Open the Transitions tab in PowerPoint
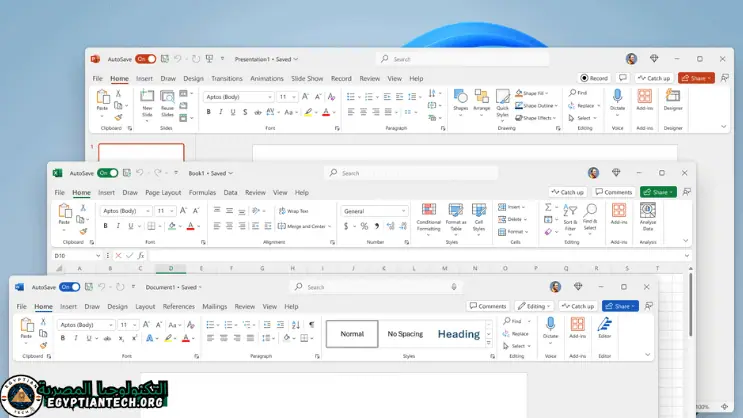This screenshot has height=418, width=743. (227, 78)
